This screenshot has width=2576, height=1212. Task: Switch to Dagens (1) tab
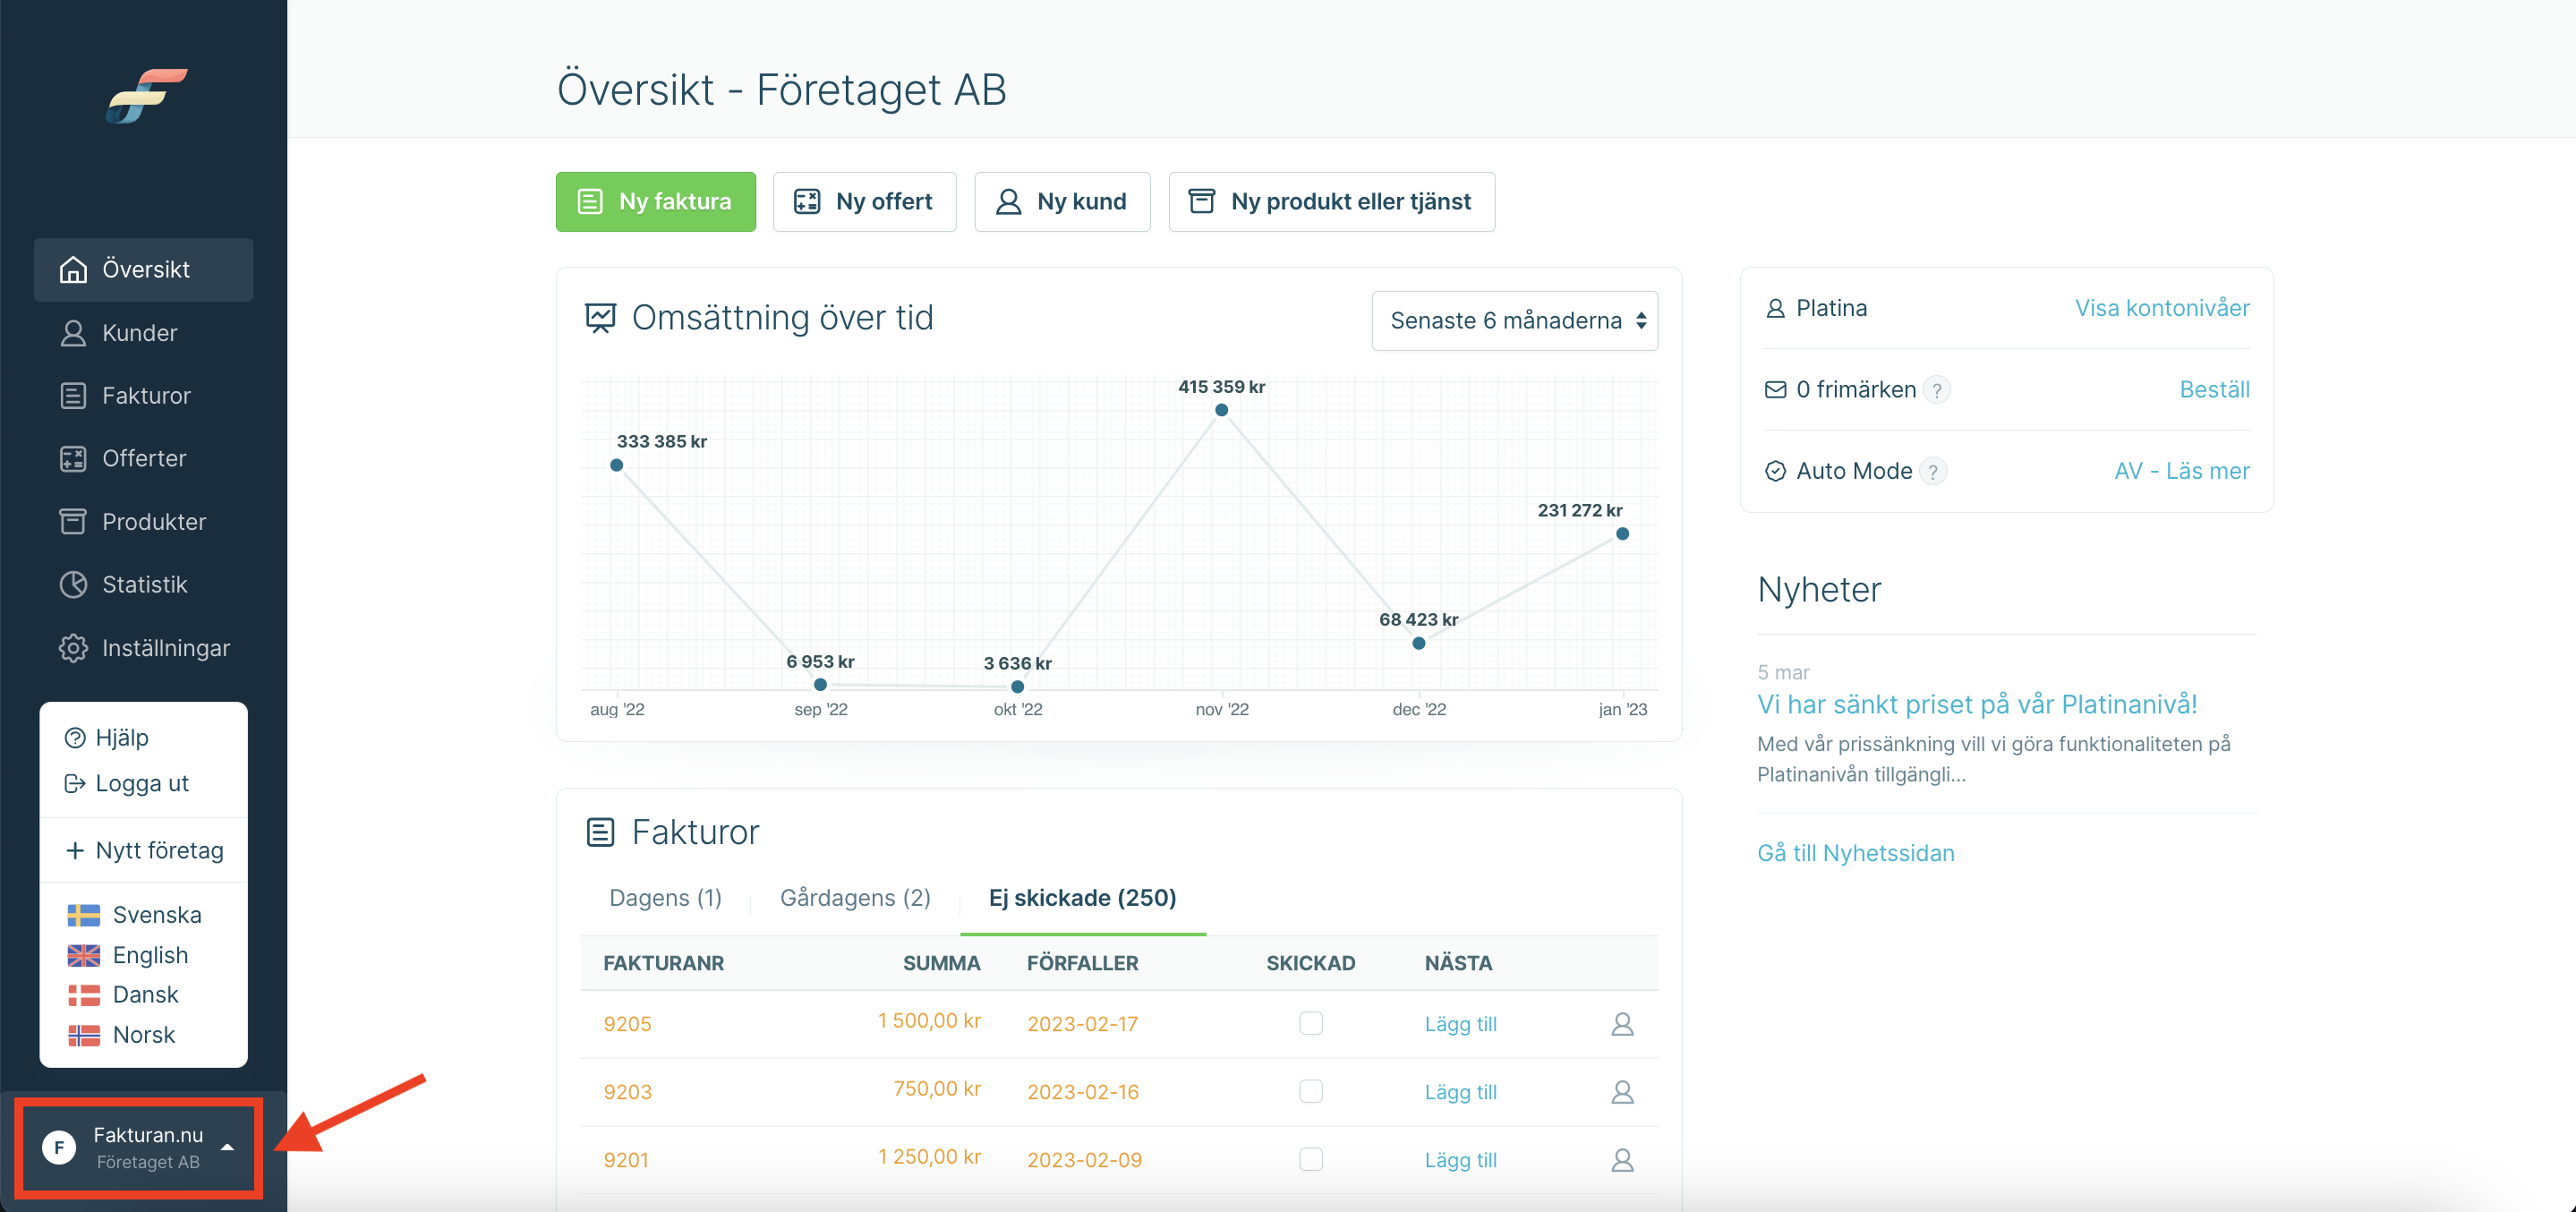pos(665,897)
